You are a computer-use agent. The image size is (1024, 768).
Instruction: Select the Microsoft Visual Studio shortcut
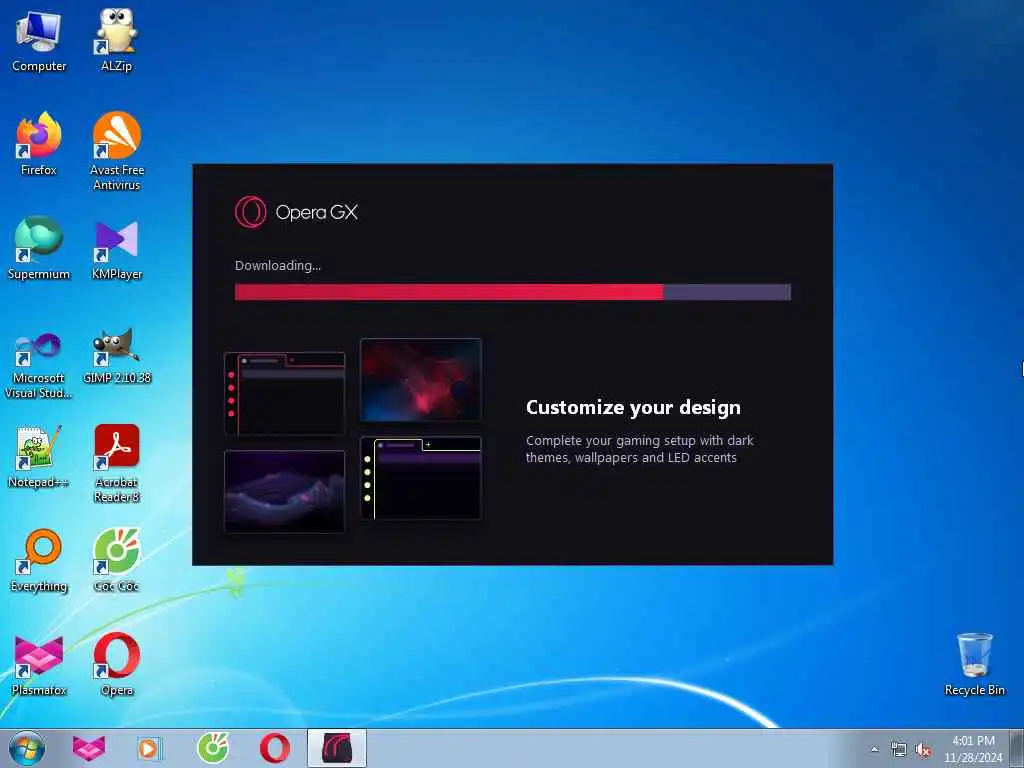39,365
